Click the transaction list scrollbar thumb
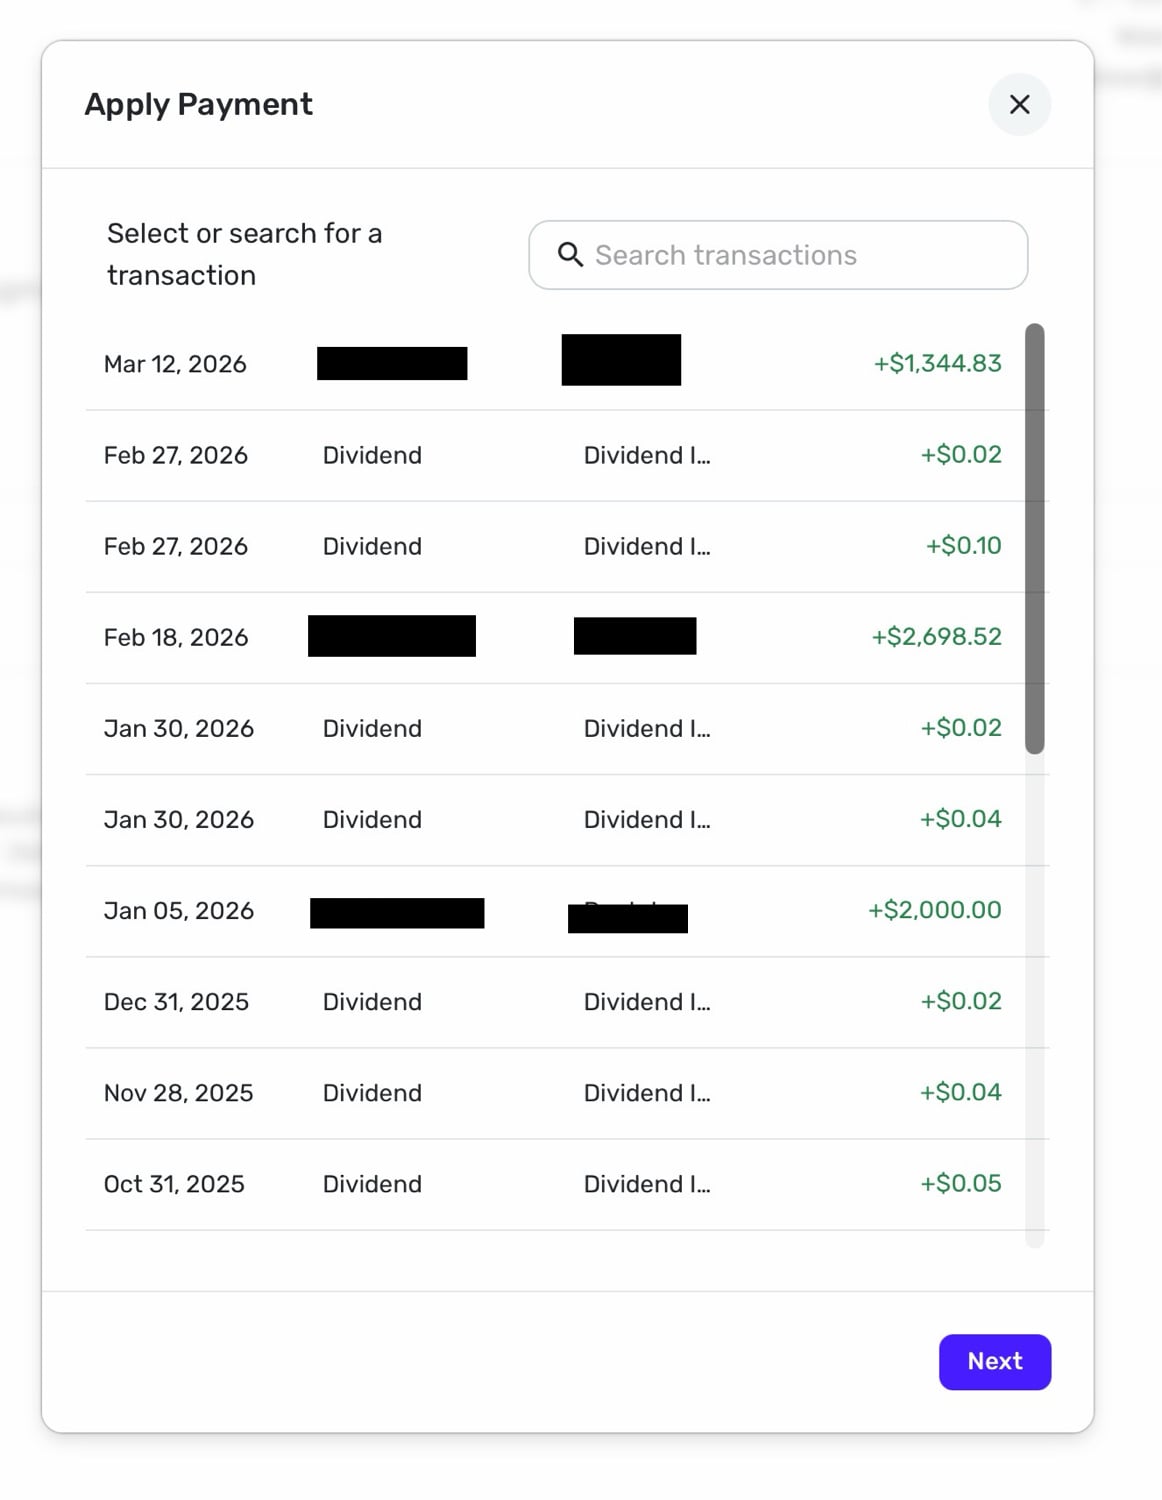1162x1500 pixels. (x=1035, y=538)
